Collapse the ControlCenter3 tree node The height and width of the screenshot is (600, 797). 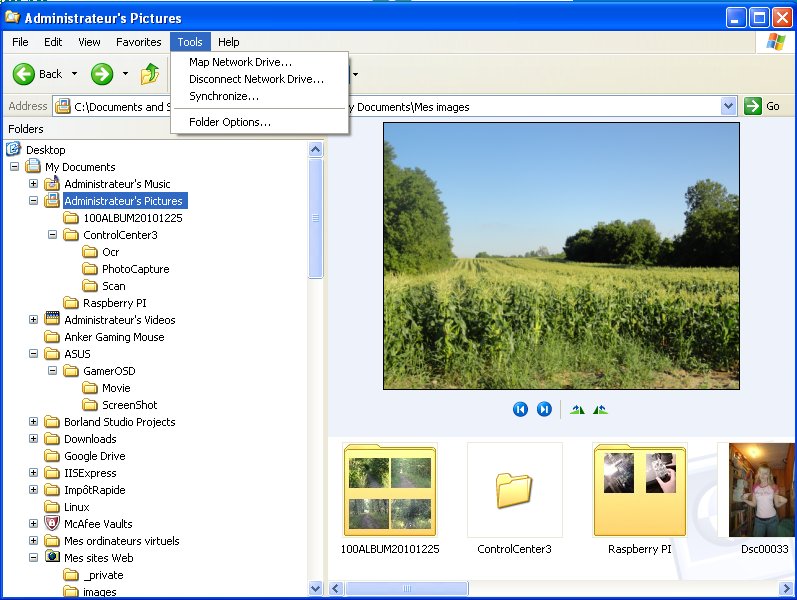click(52, 235)
